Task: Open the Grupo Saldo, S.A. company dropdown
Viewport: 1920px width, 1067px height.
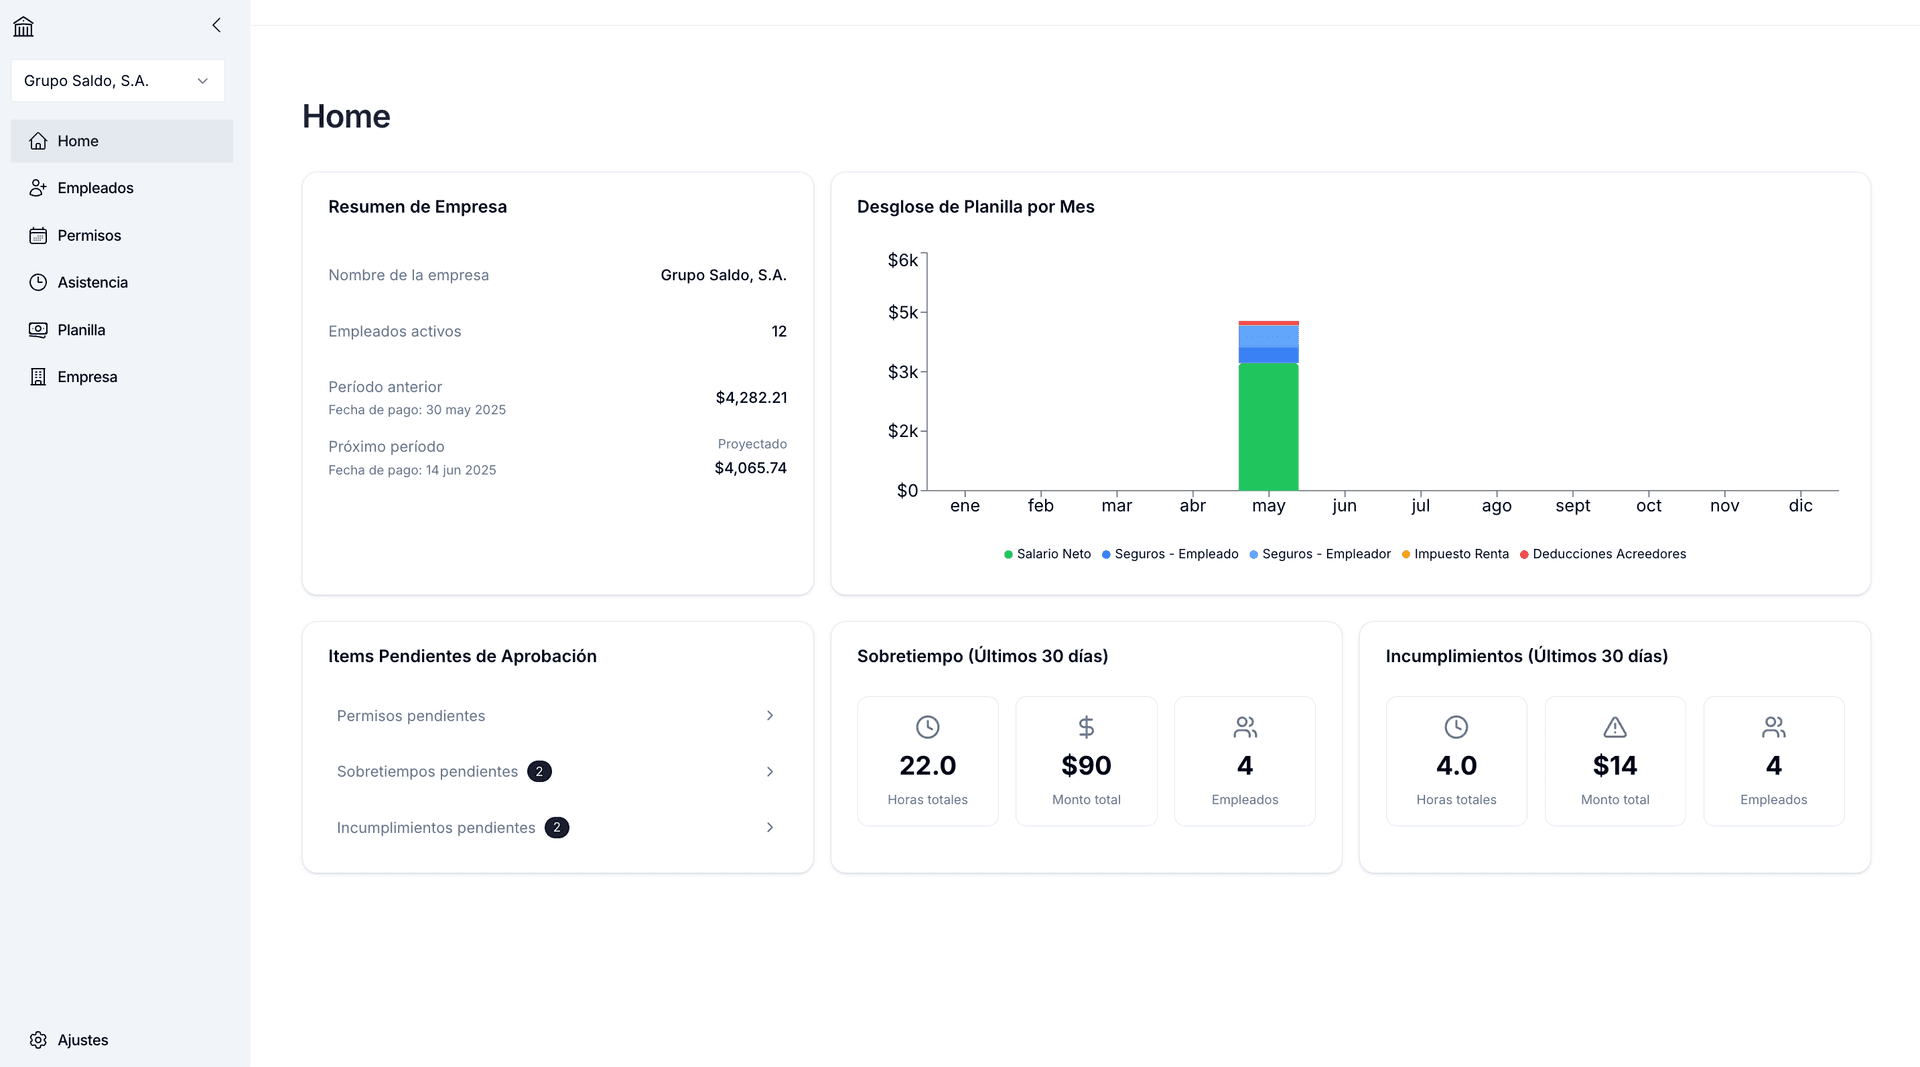Action: (118, 81)
